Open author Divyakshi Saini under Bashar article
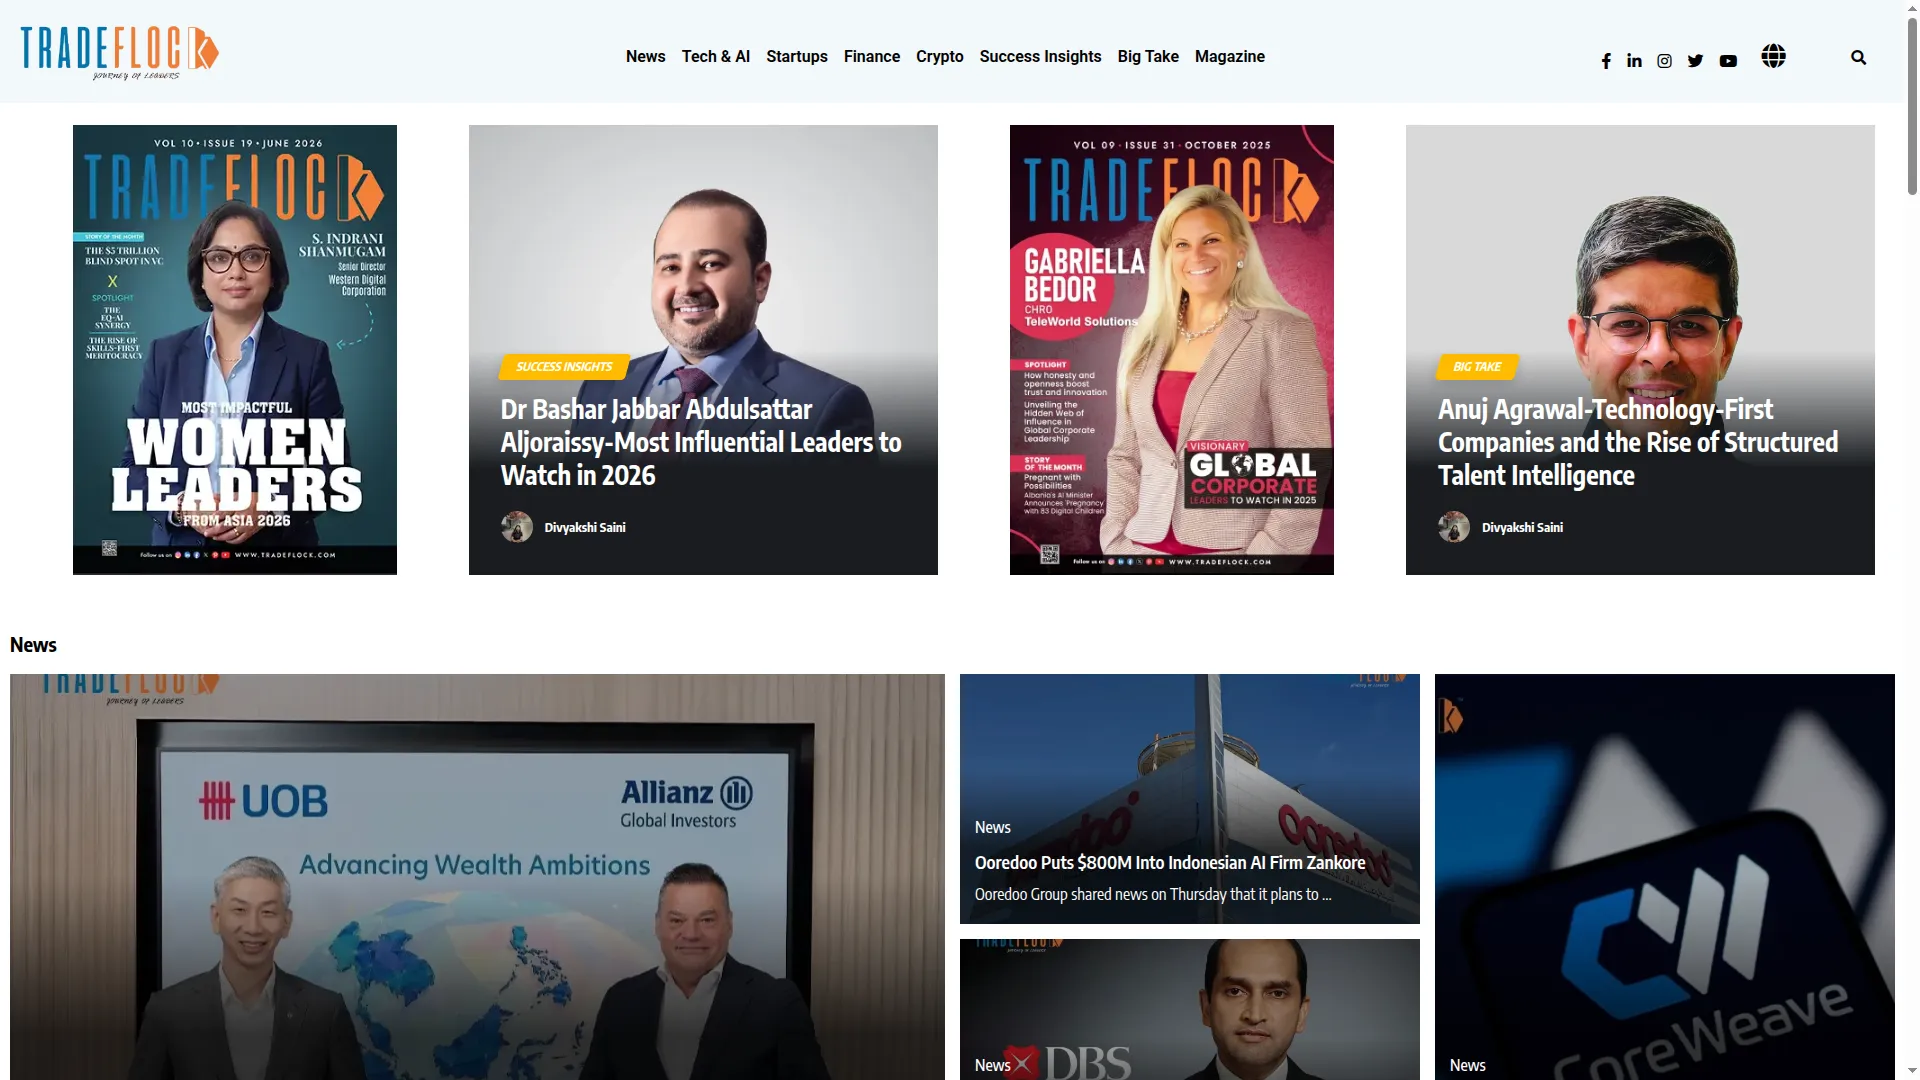 click(585, 528)
